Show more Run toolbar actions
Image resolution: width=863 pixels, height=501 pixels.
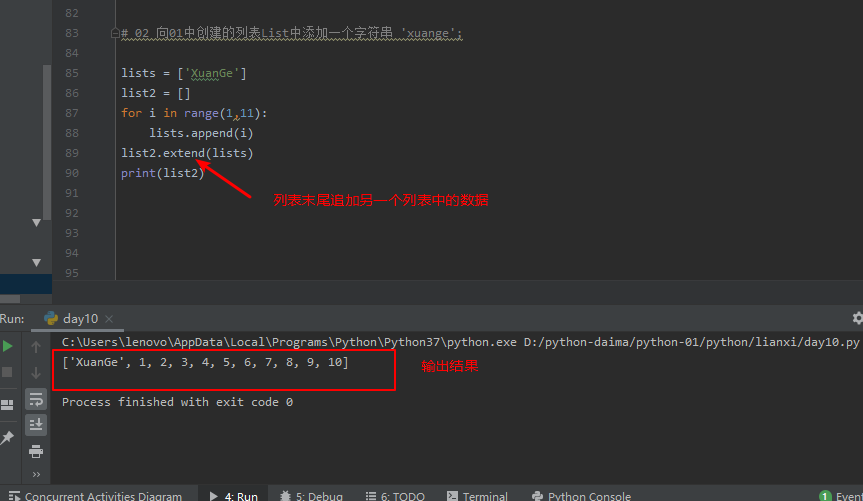tap(36, 474)
